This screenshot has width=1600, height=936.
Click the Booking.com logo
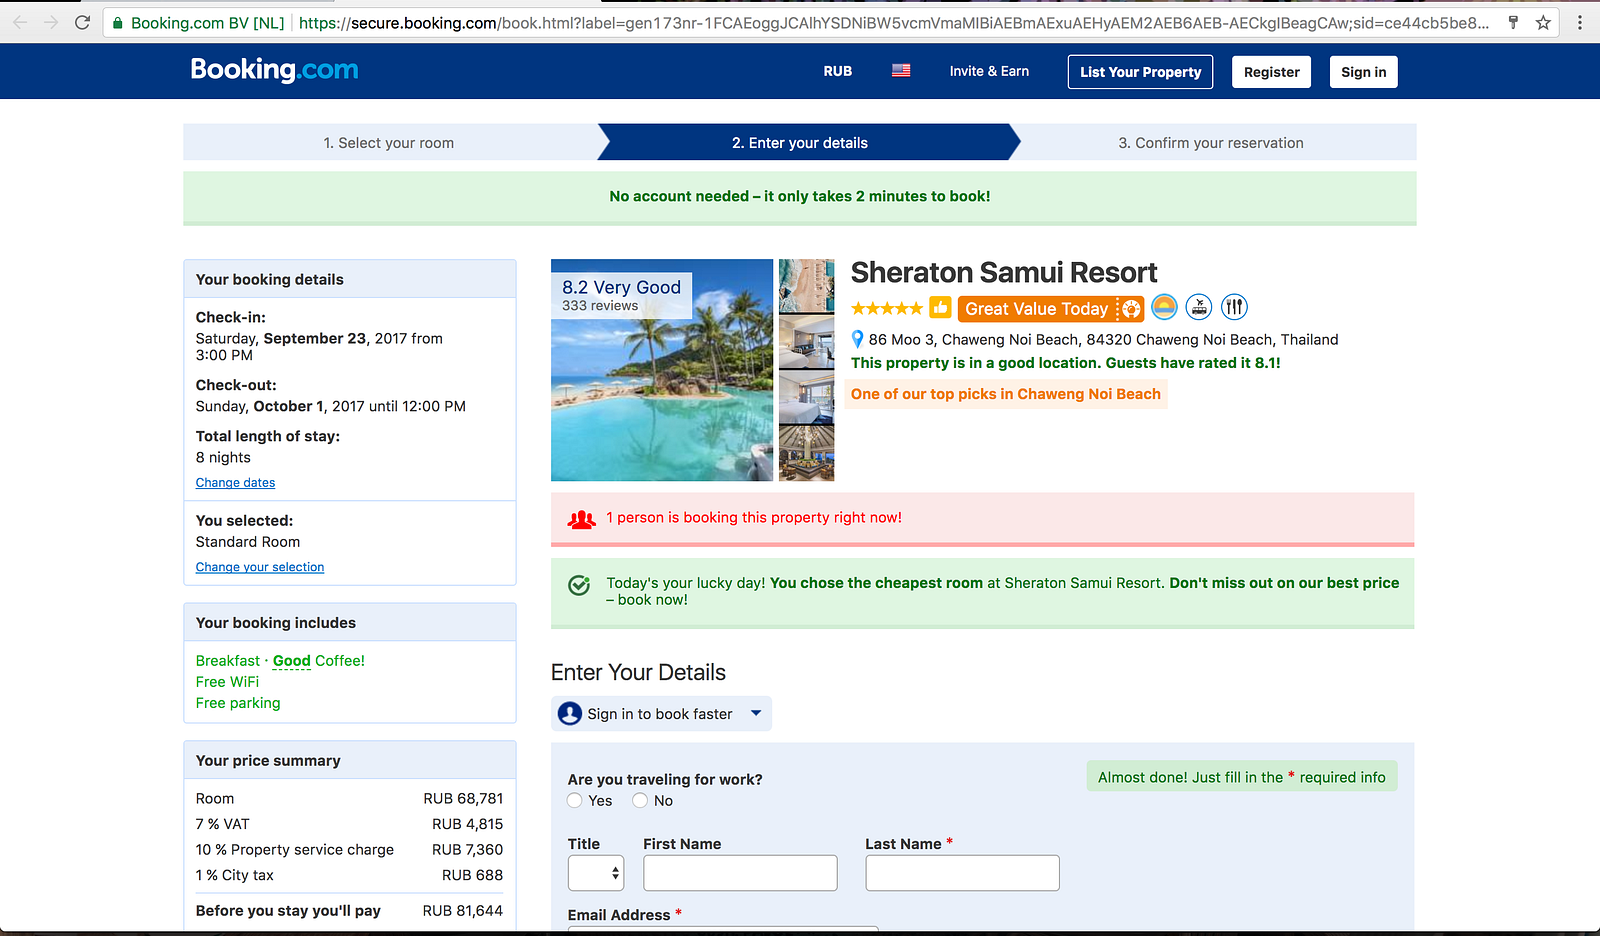tap(274, 69)
